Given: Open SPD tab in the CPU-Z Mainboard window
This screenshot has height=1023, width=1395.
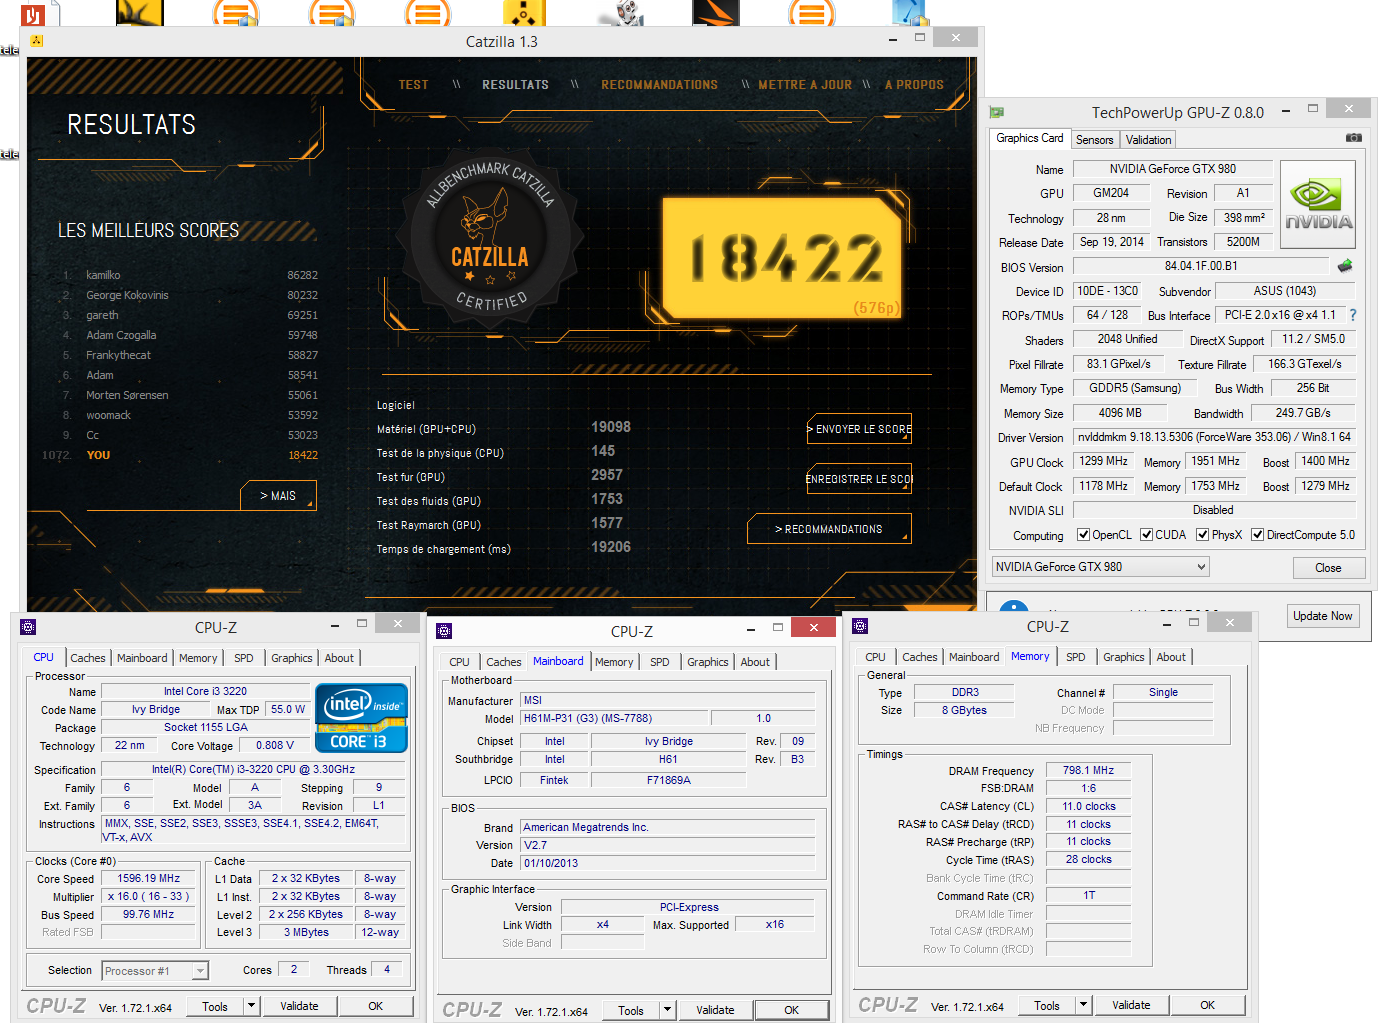Looking at the screenshot, I should click(659, 662).
